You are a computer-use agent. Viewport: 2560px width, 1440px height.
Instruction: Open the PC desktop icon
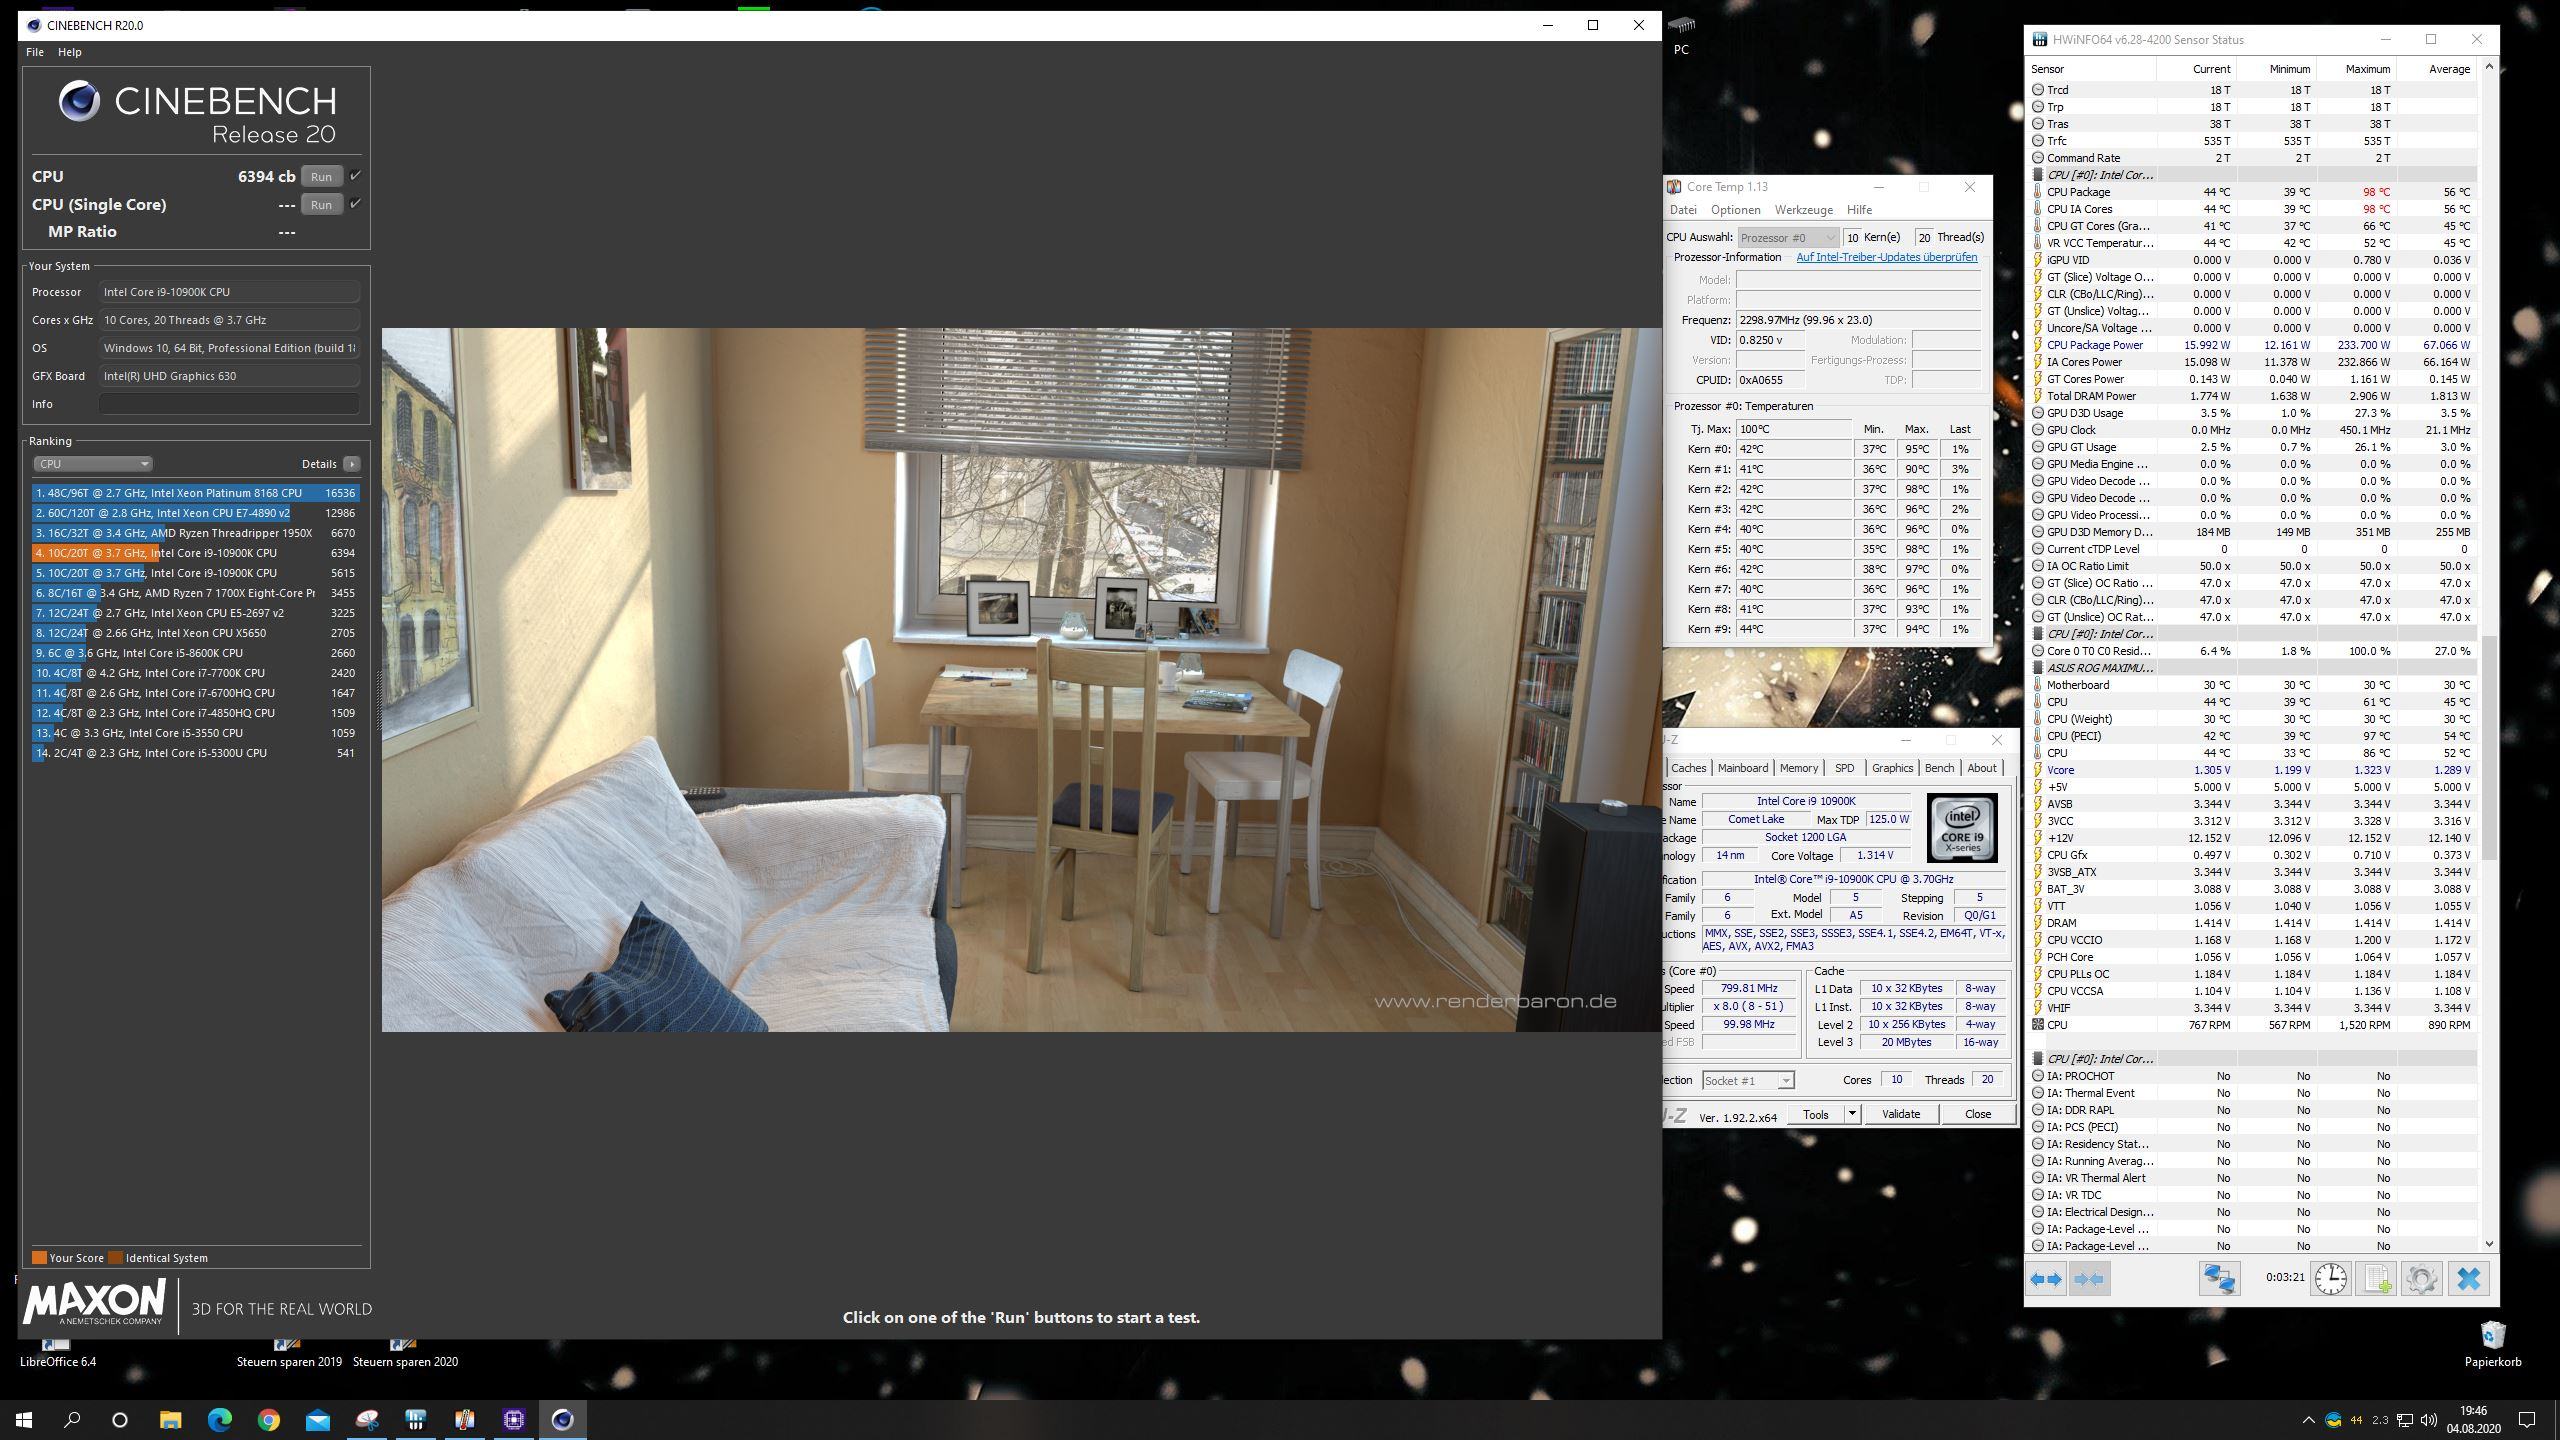pos(1682,33)
